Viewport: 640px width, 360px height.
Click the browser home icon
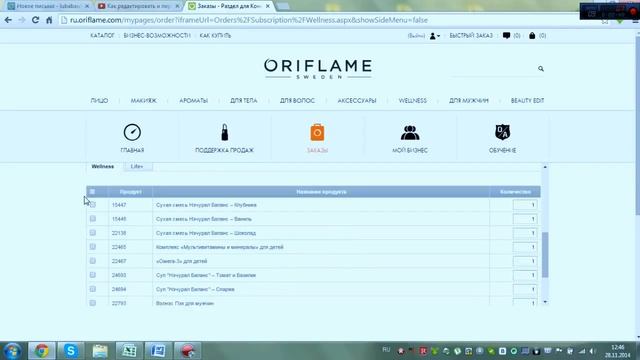tap(49, 20)
